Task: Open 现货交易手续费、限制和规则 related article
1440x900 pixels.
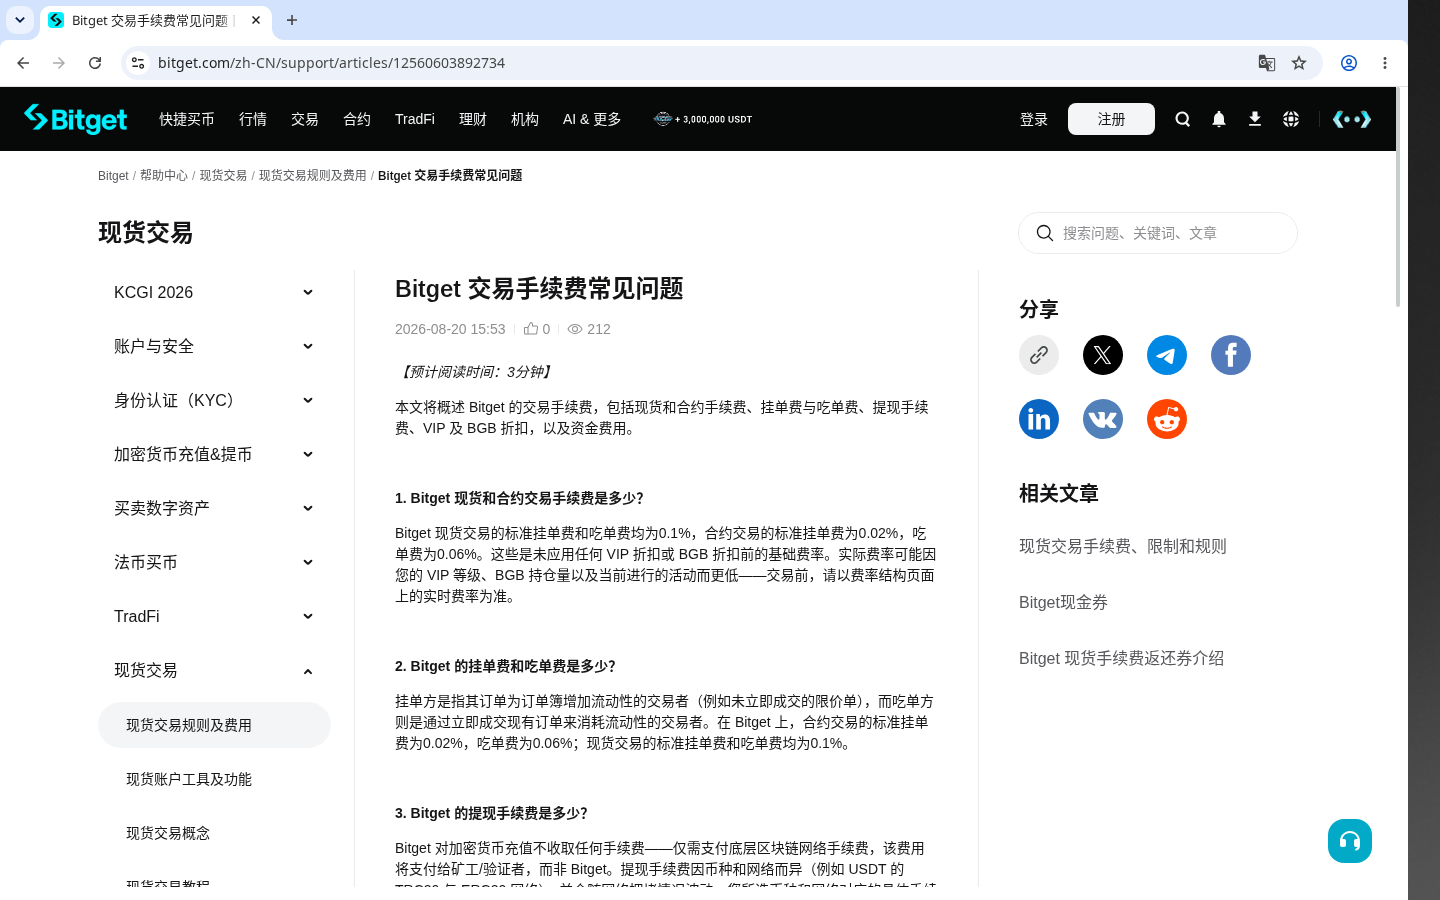Action: pyautogui.click(x=1122, y=546)
